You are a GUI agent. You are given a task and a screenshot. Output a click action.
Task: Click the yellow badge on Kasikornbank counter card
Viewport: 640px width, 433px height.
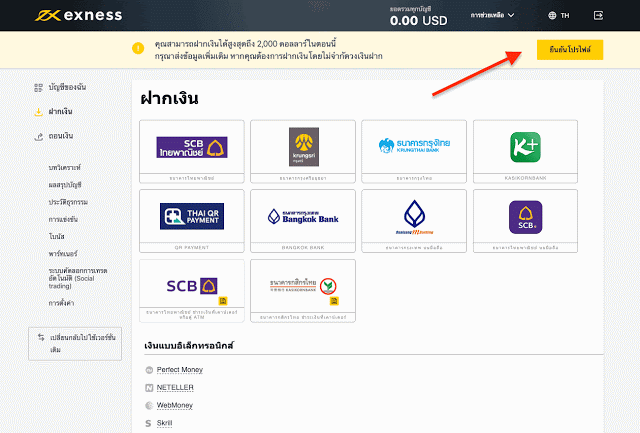(334, 301)
